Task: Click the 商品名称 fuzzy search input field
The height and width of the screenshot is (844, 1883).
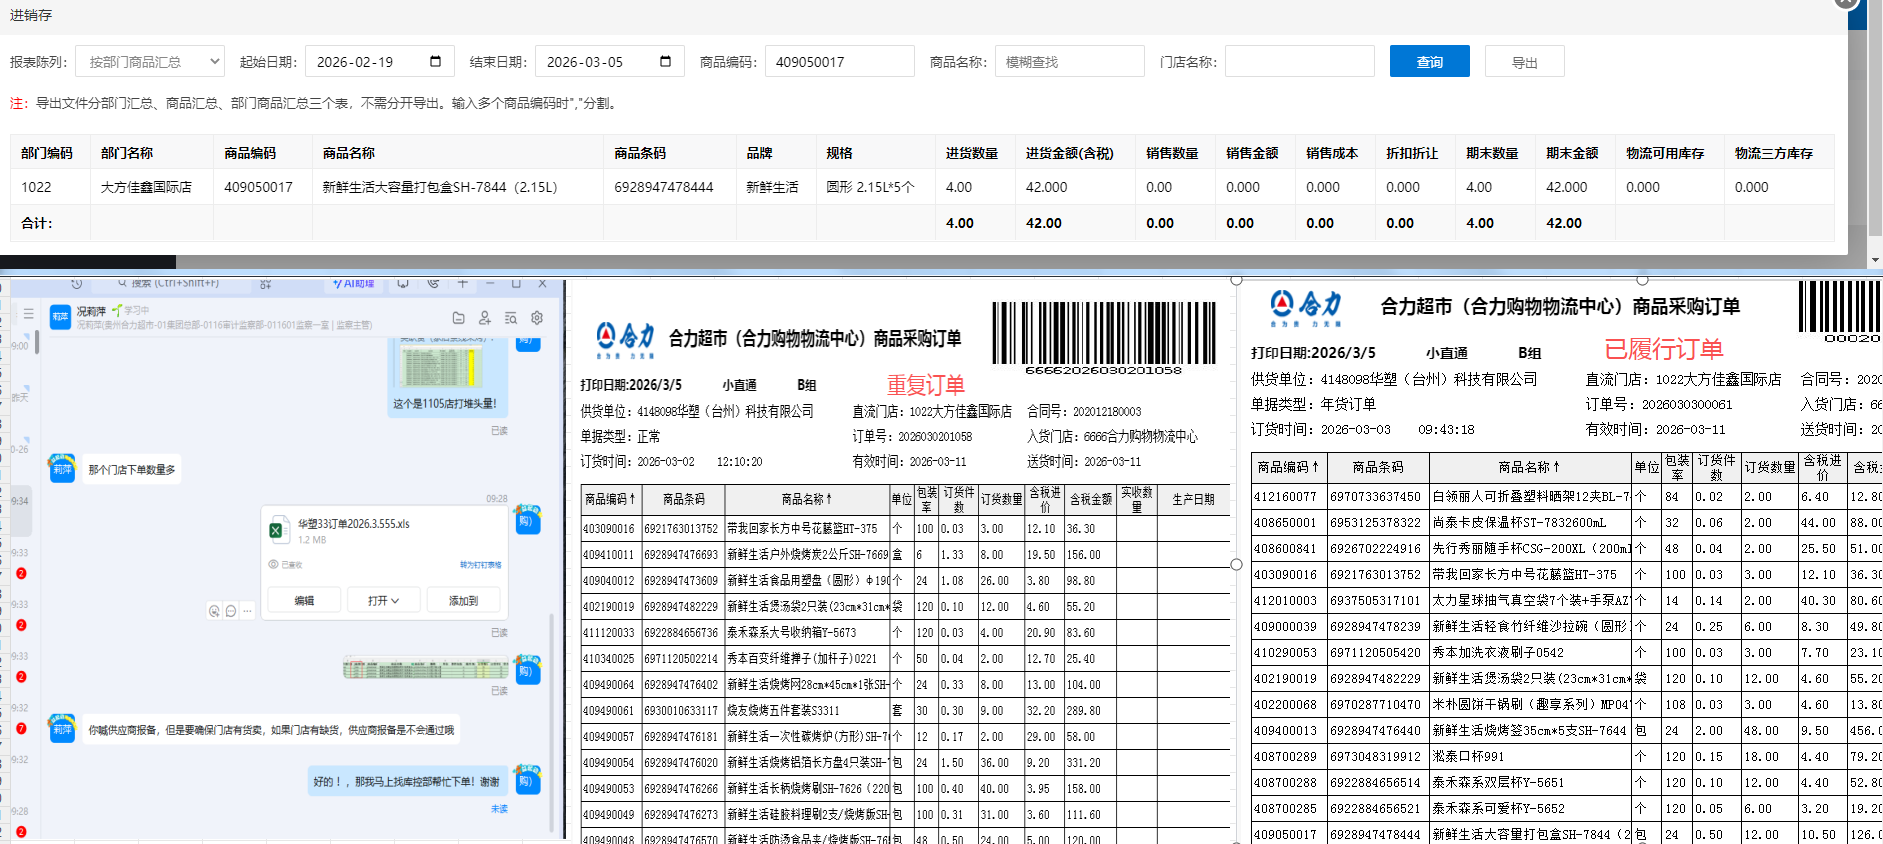Action: coord(1069,62)
